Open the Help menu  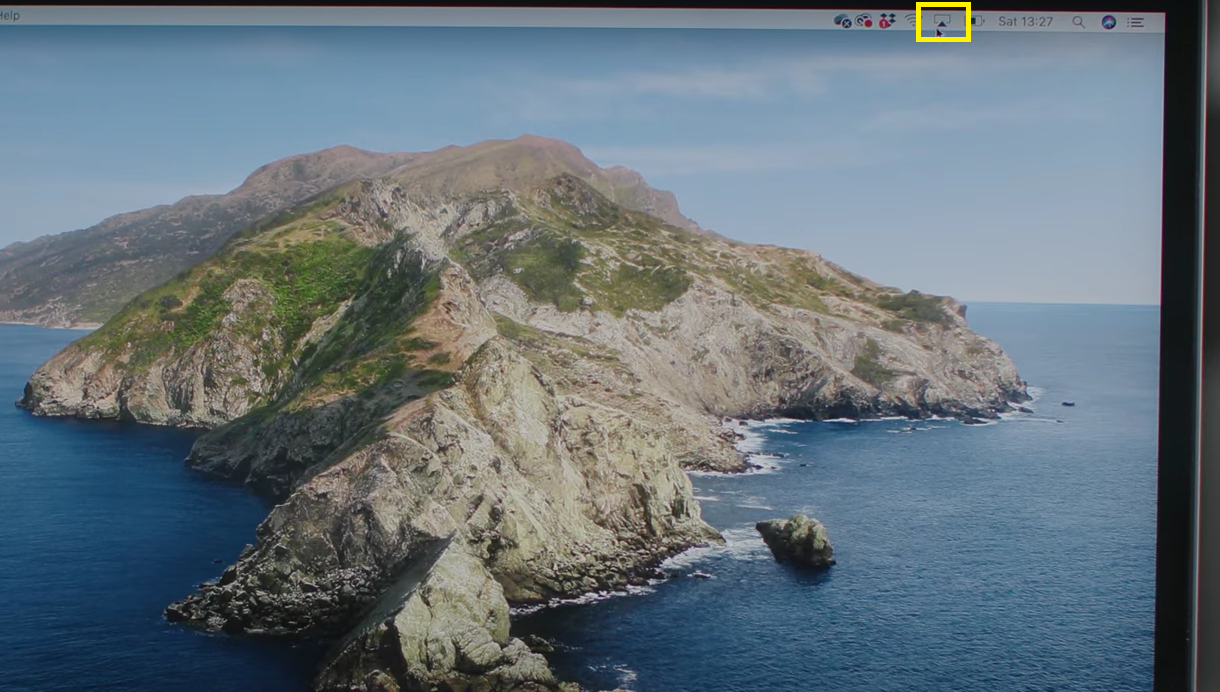(9, 16)
